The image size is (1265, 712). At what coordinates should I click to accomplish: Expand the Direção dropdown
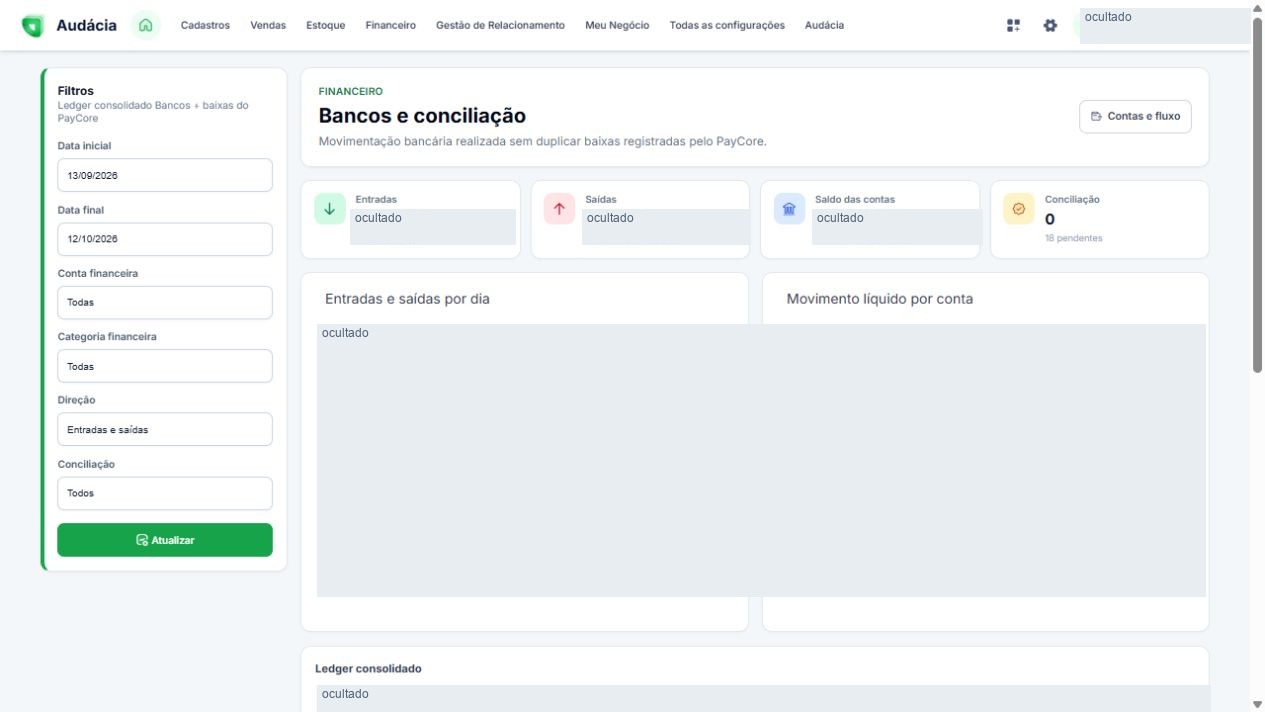coord(165,429)
